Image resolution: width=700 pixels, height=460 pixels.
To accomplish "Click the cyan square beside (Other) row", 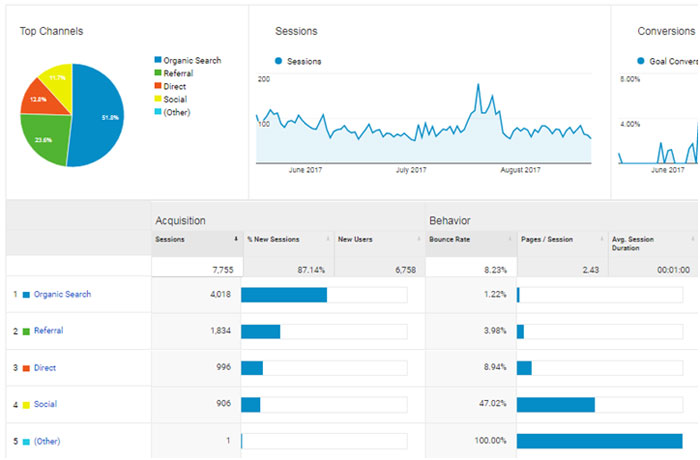I will (26, 442).
